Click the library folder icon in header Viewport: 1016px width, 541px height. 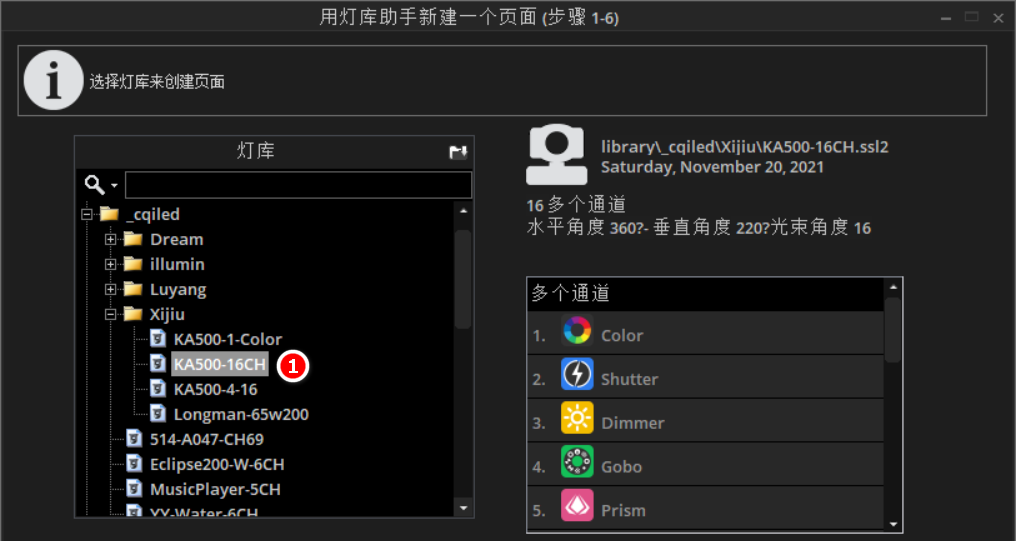(x=458, y=152)
